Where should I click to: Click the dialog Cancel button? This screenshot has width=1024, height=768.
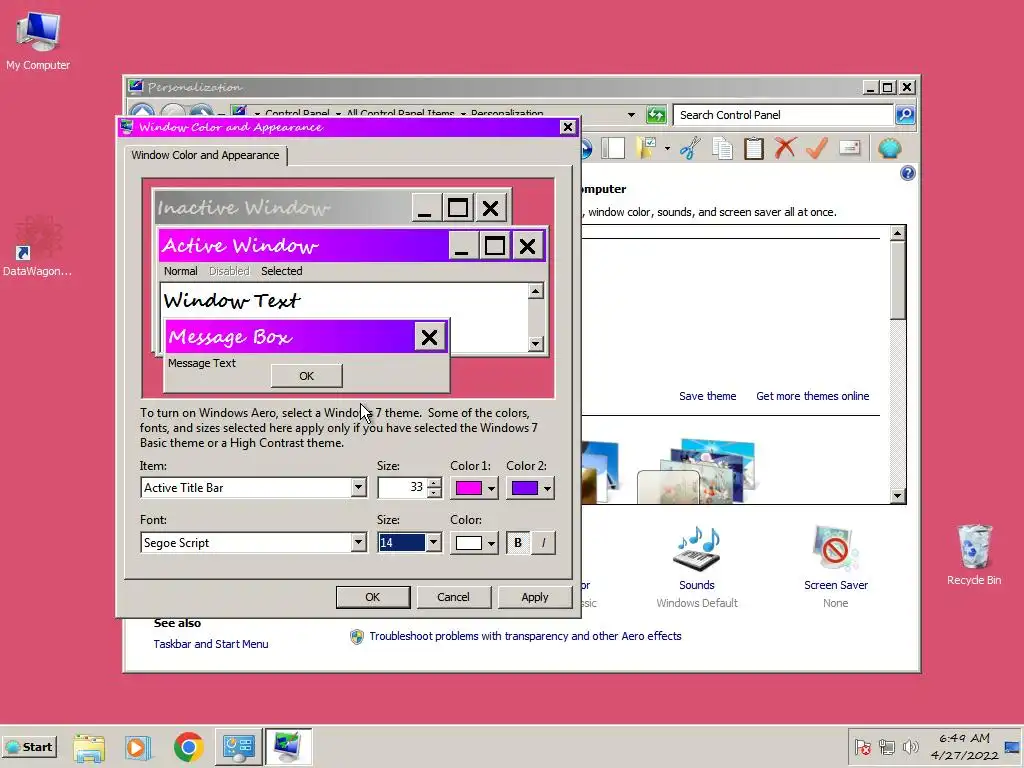coord(453,597)
